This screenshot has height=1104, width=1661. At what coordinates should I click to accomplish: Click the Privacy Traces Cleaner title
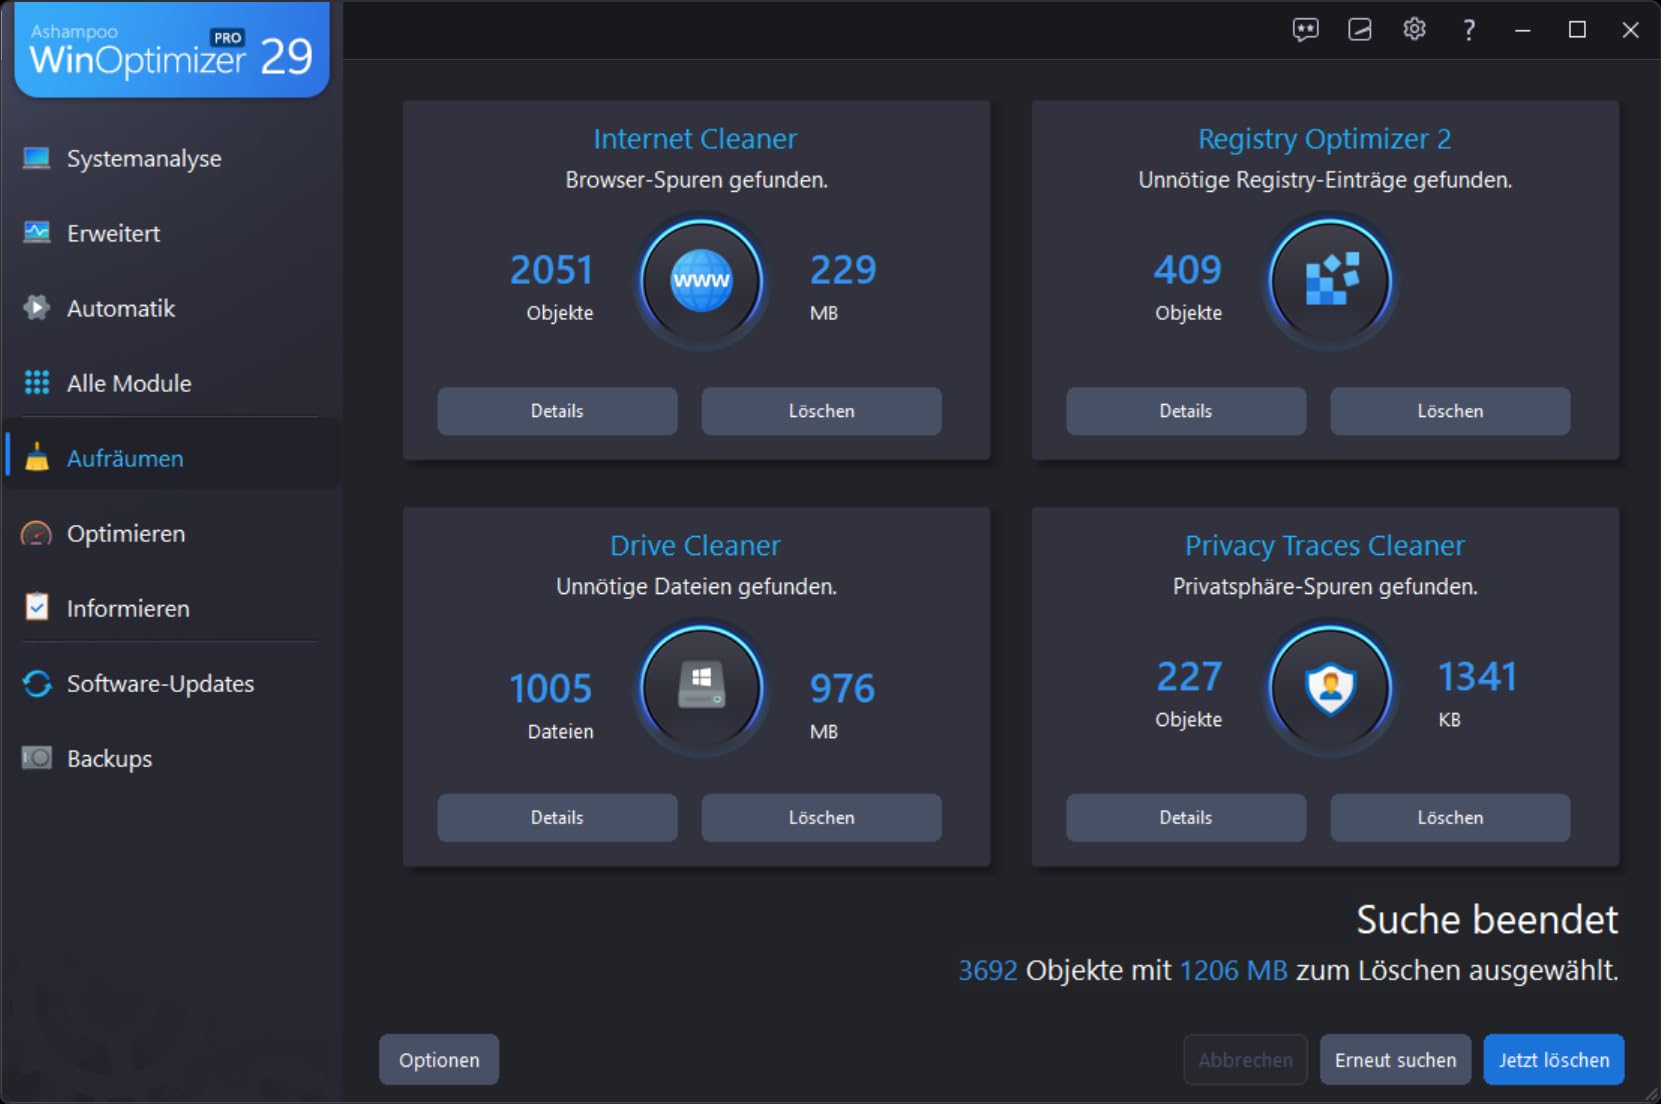coord(1325,546)
